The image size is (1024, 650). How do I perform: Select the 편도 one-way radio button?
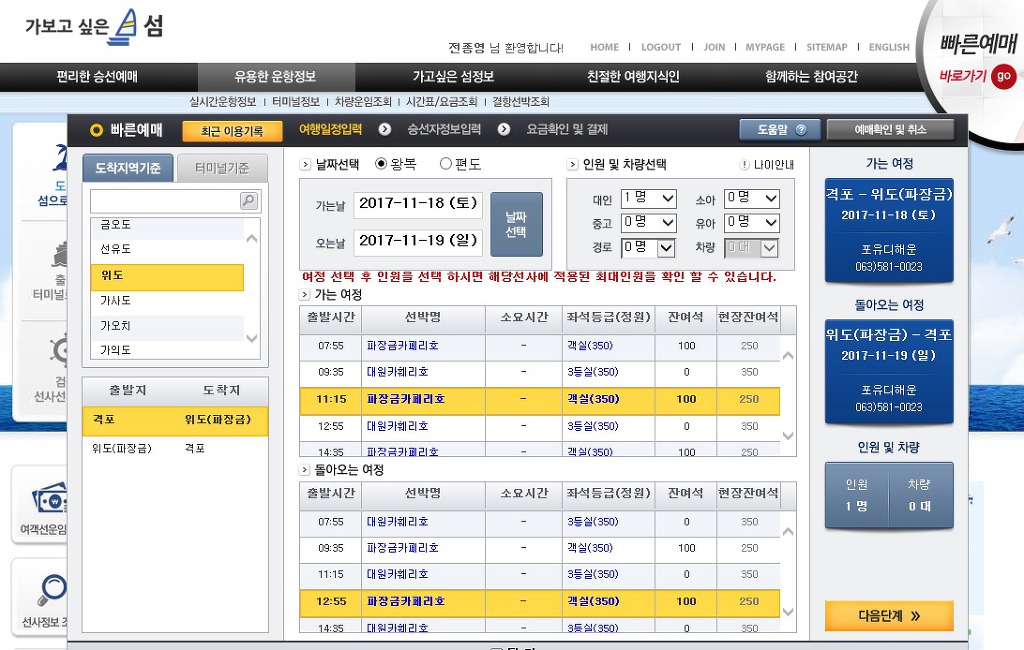446,163
